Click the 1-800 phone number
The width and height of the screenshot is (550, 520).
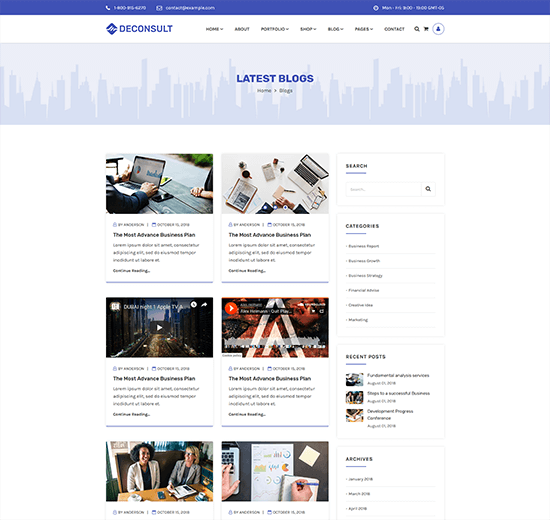(x=130, y=8)
